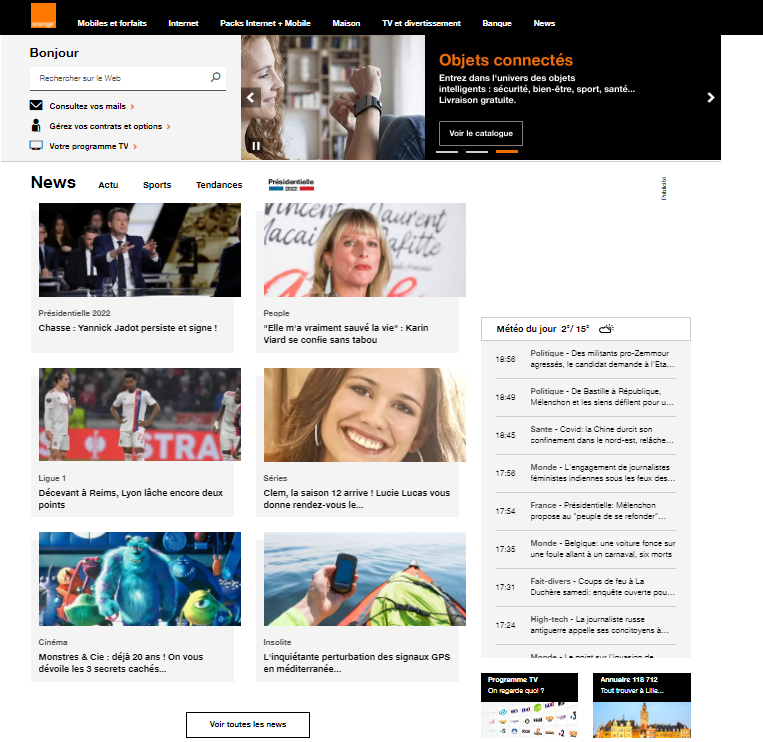
Task: Select the first carousel indicator bar
Action: [447, 152]
